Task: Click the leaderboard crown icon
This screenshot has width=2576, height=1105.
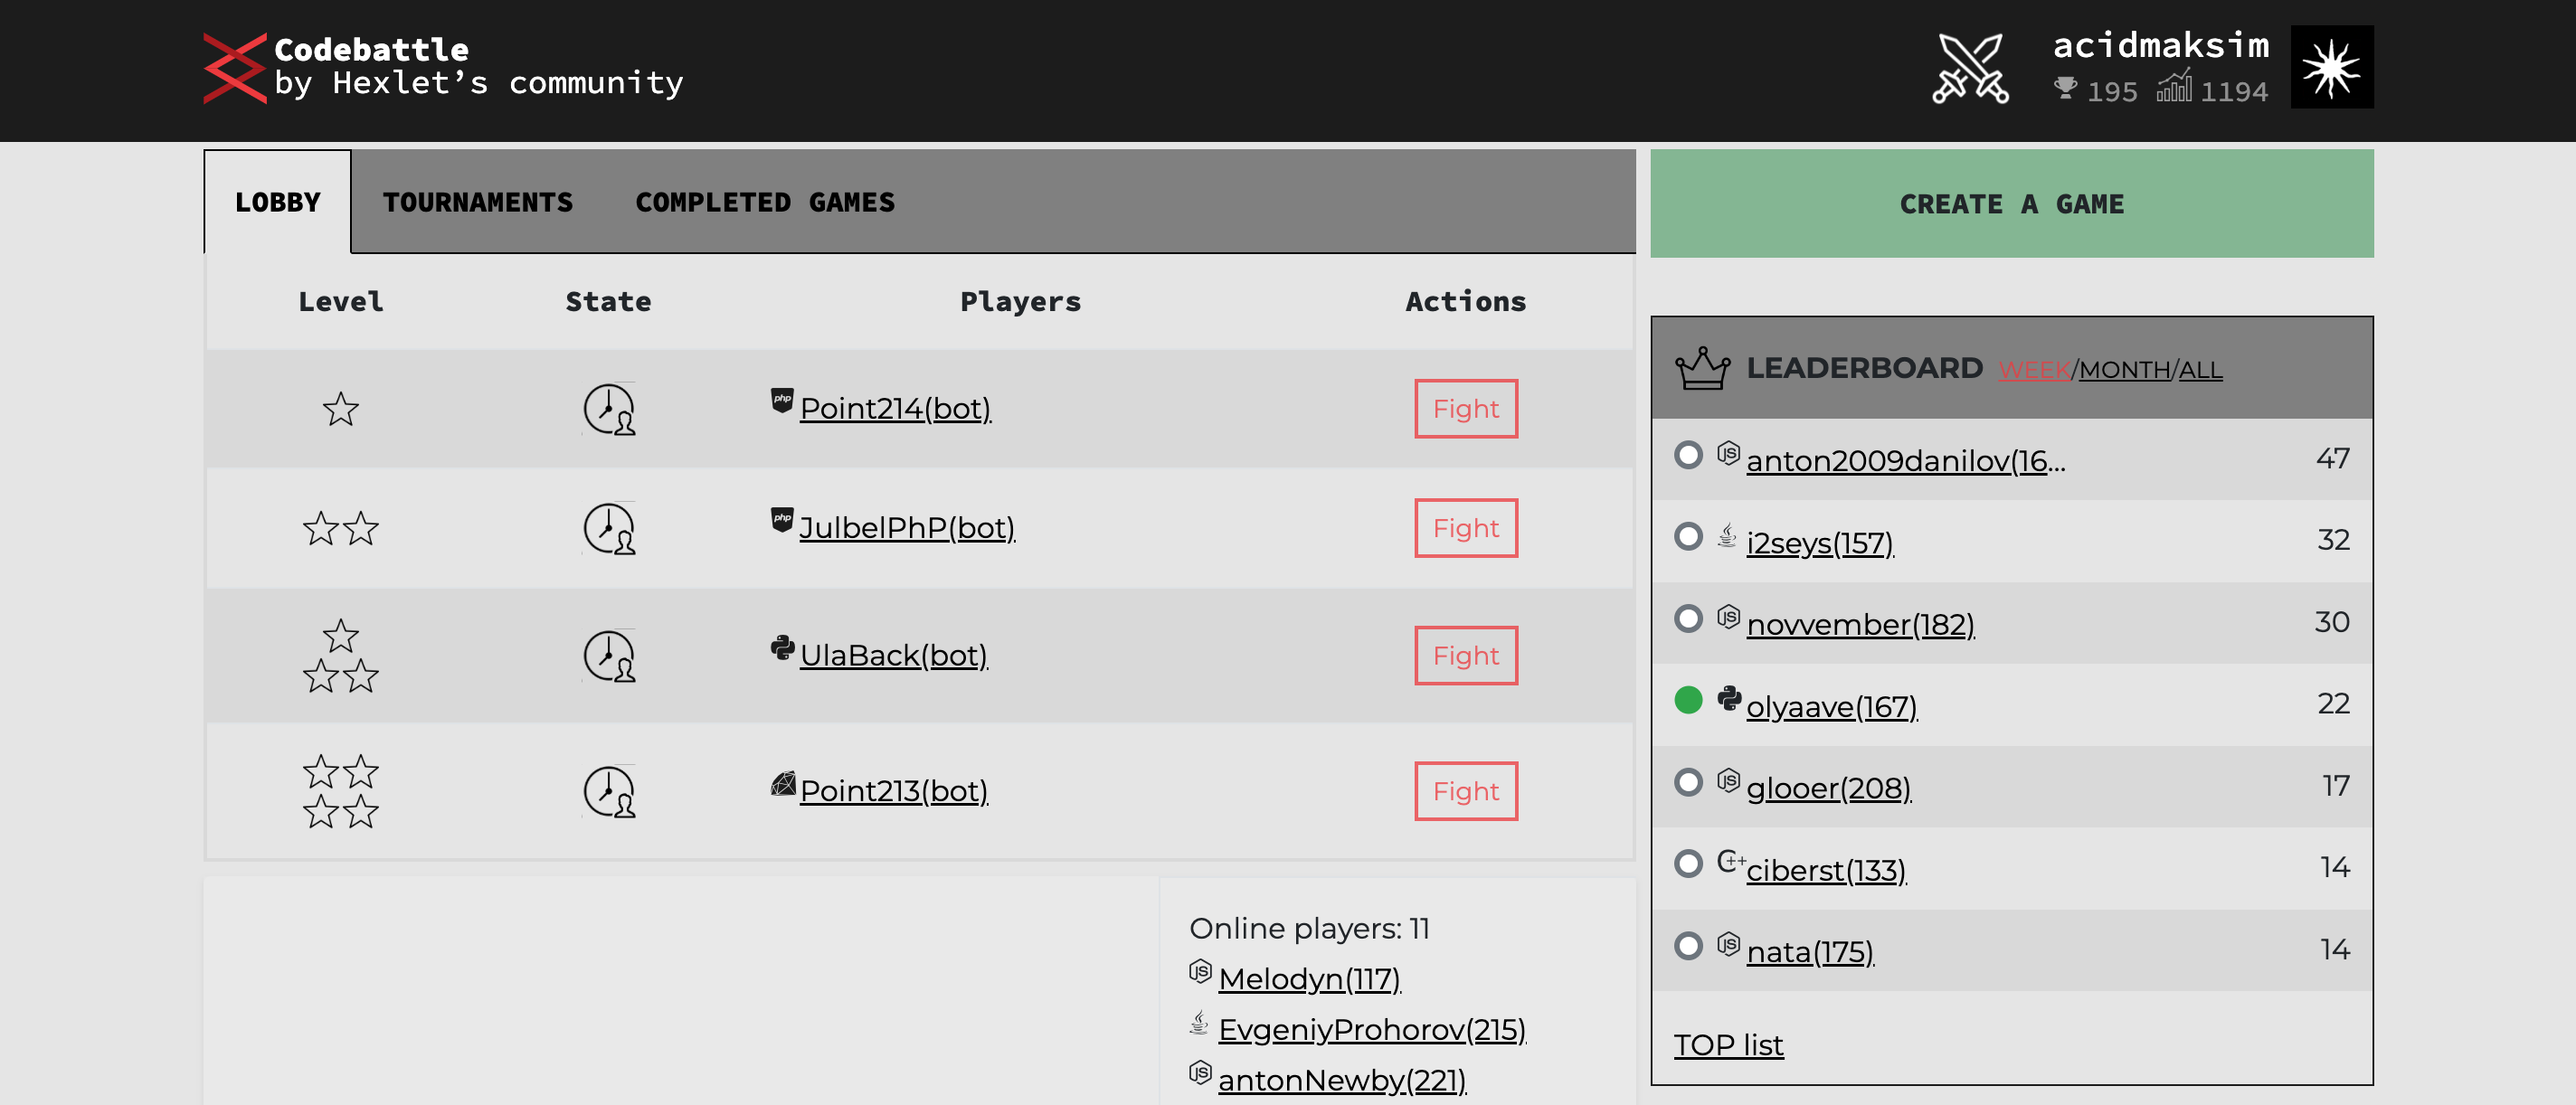Action: (1702, 368)
